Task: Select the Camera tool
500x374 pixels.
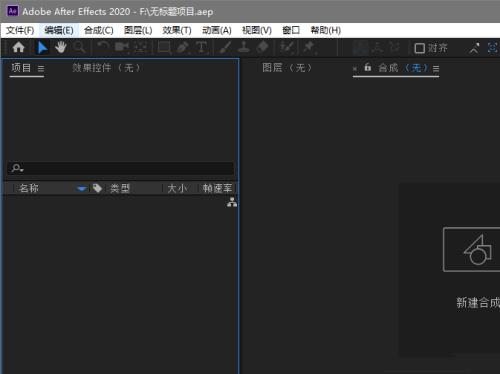Action: point(122,47)
